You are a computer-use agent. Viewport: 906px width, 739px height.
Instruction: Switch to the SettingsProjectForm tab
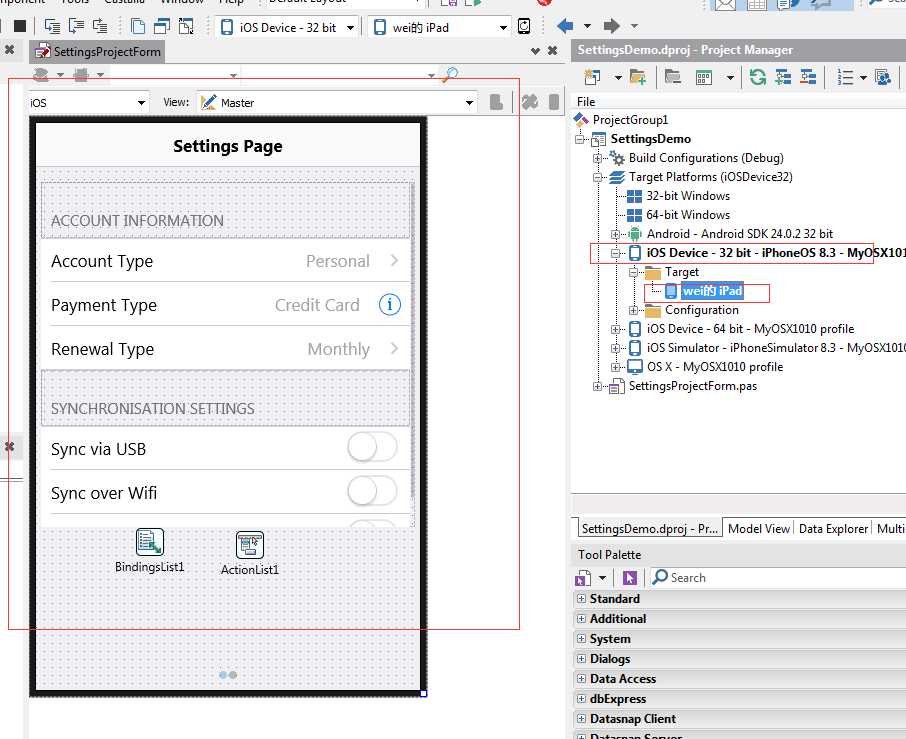[x=98, y=51]
